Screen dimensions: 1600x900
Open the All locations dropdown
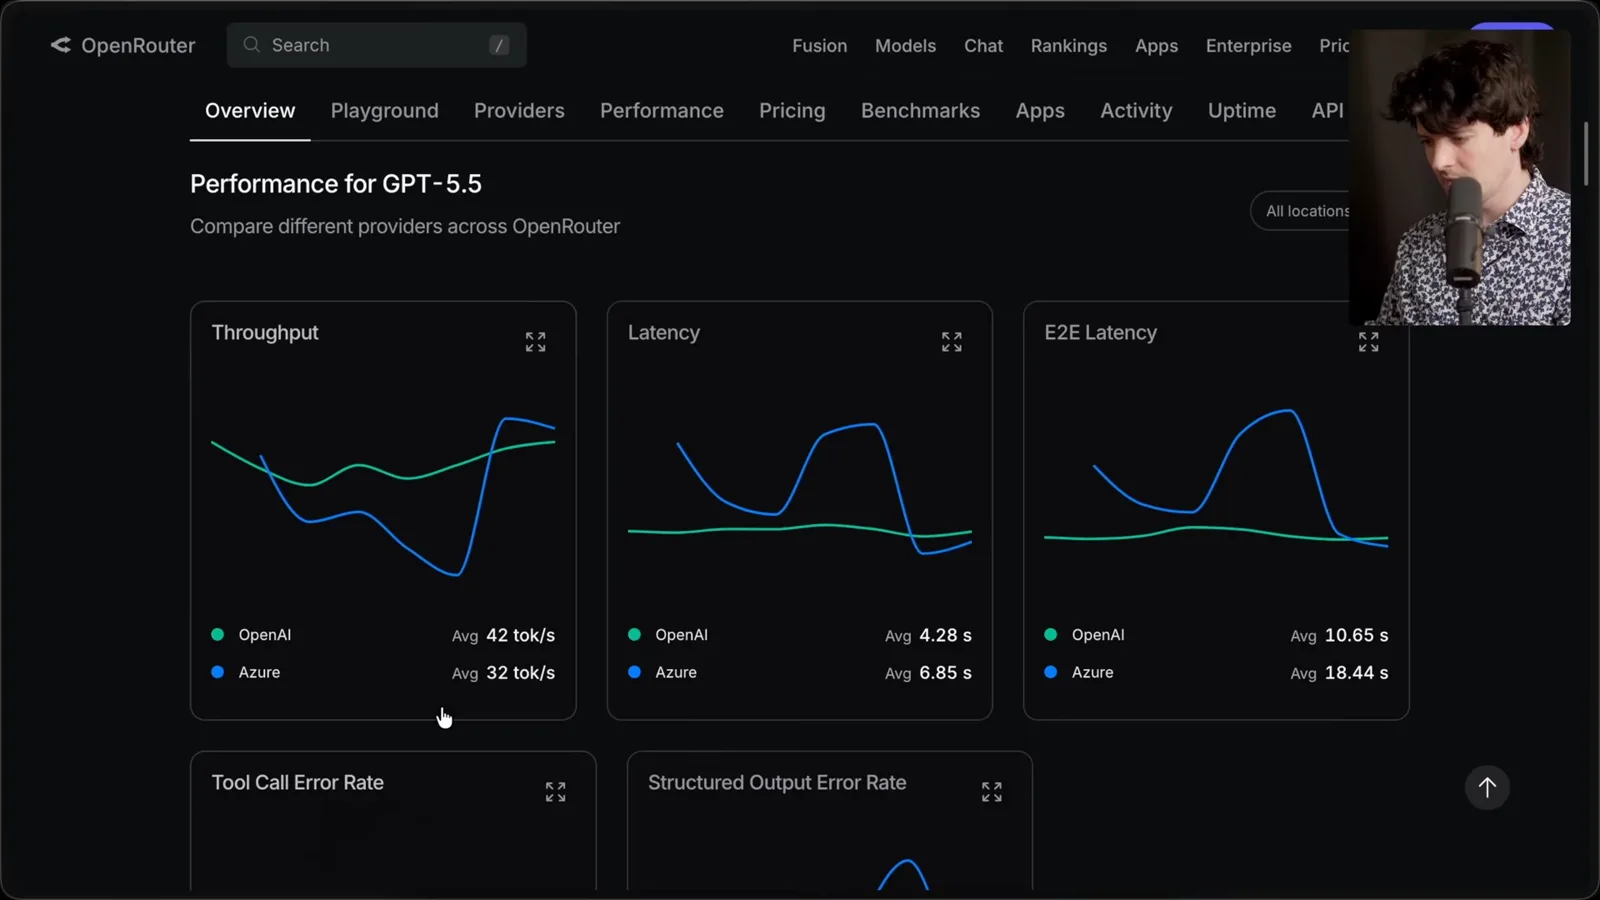click(x=1300, y=211)
